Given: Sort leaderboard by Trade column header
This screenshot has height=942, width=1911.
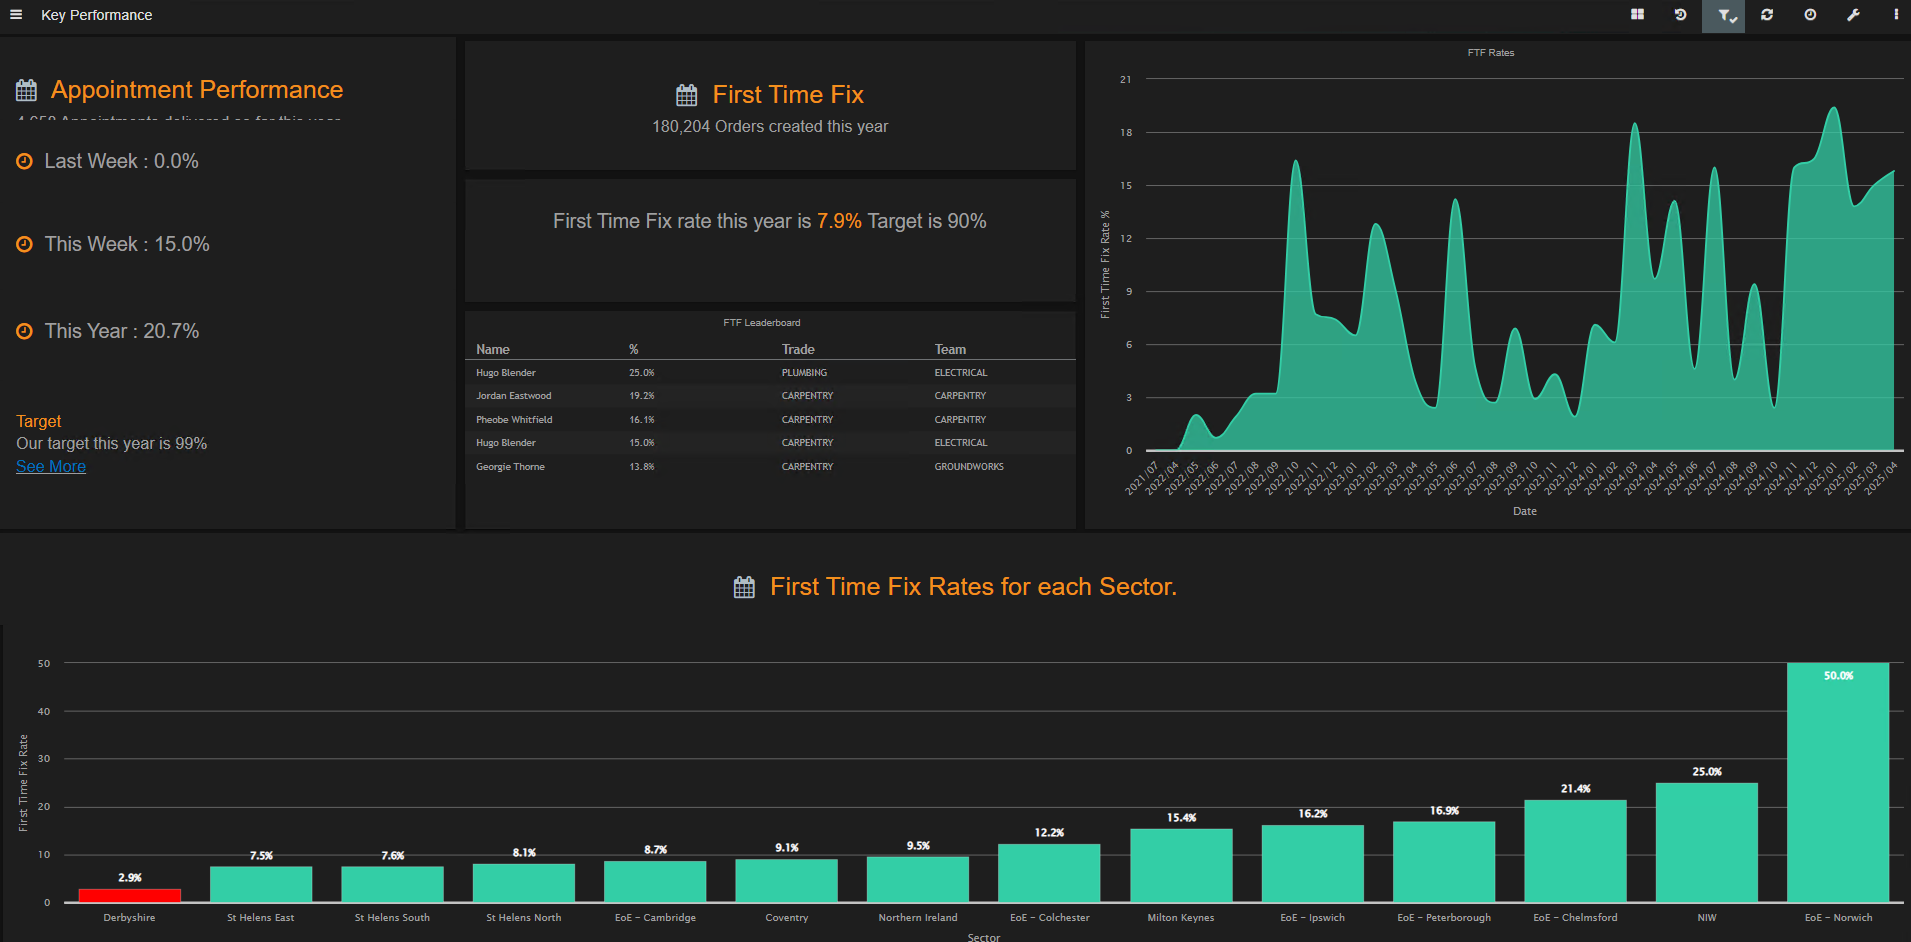Looking at the screenshot, I should click(798, 349).
